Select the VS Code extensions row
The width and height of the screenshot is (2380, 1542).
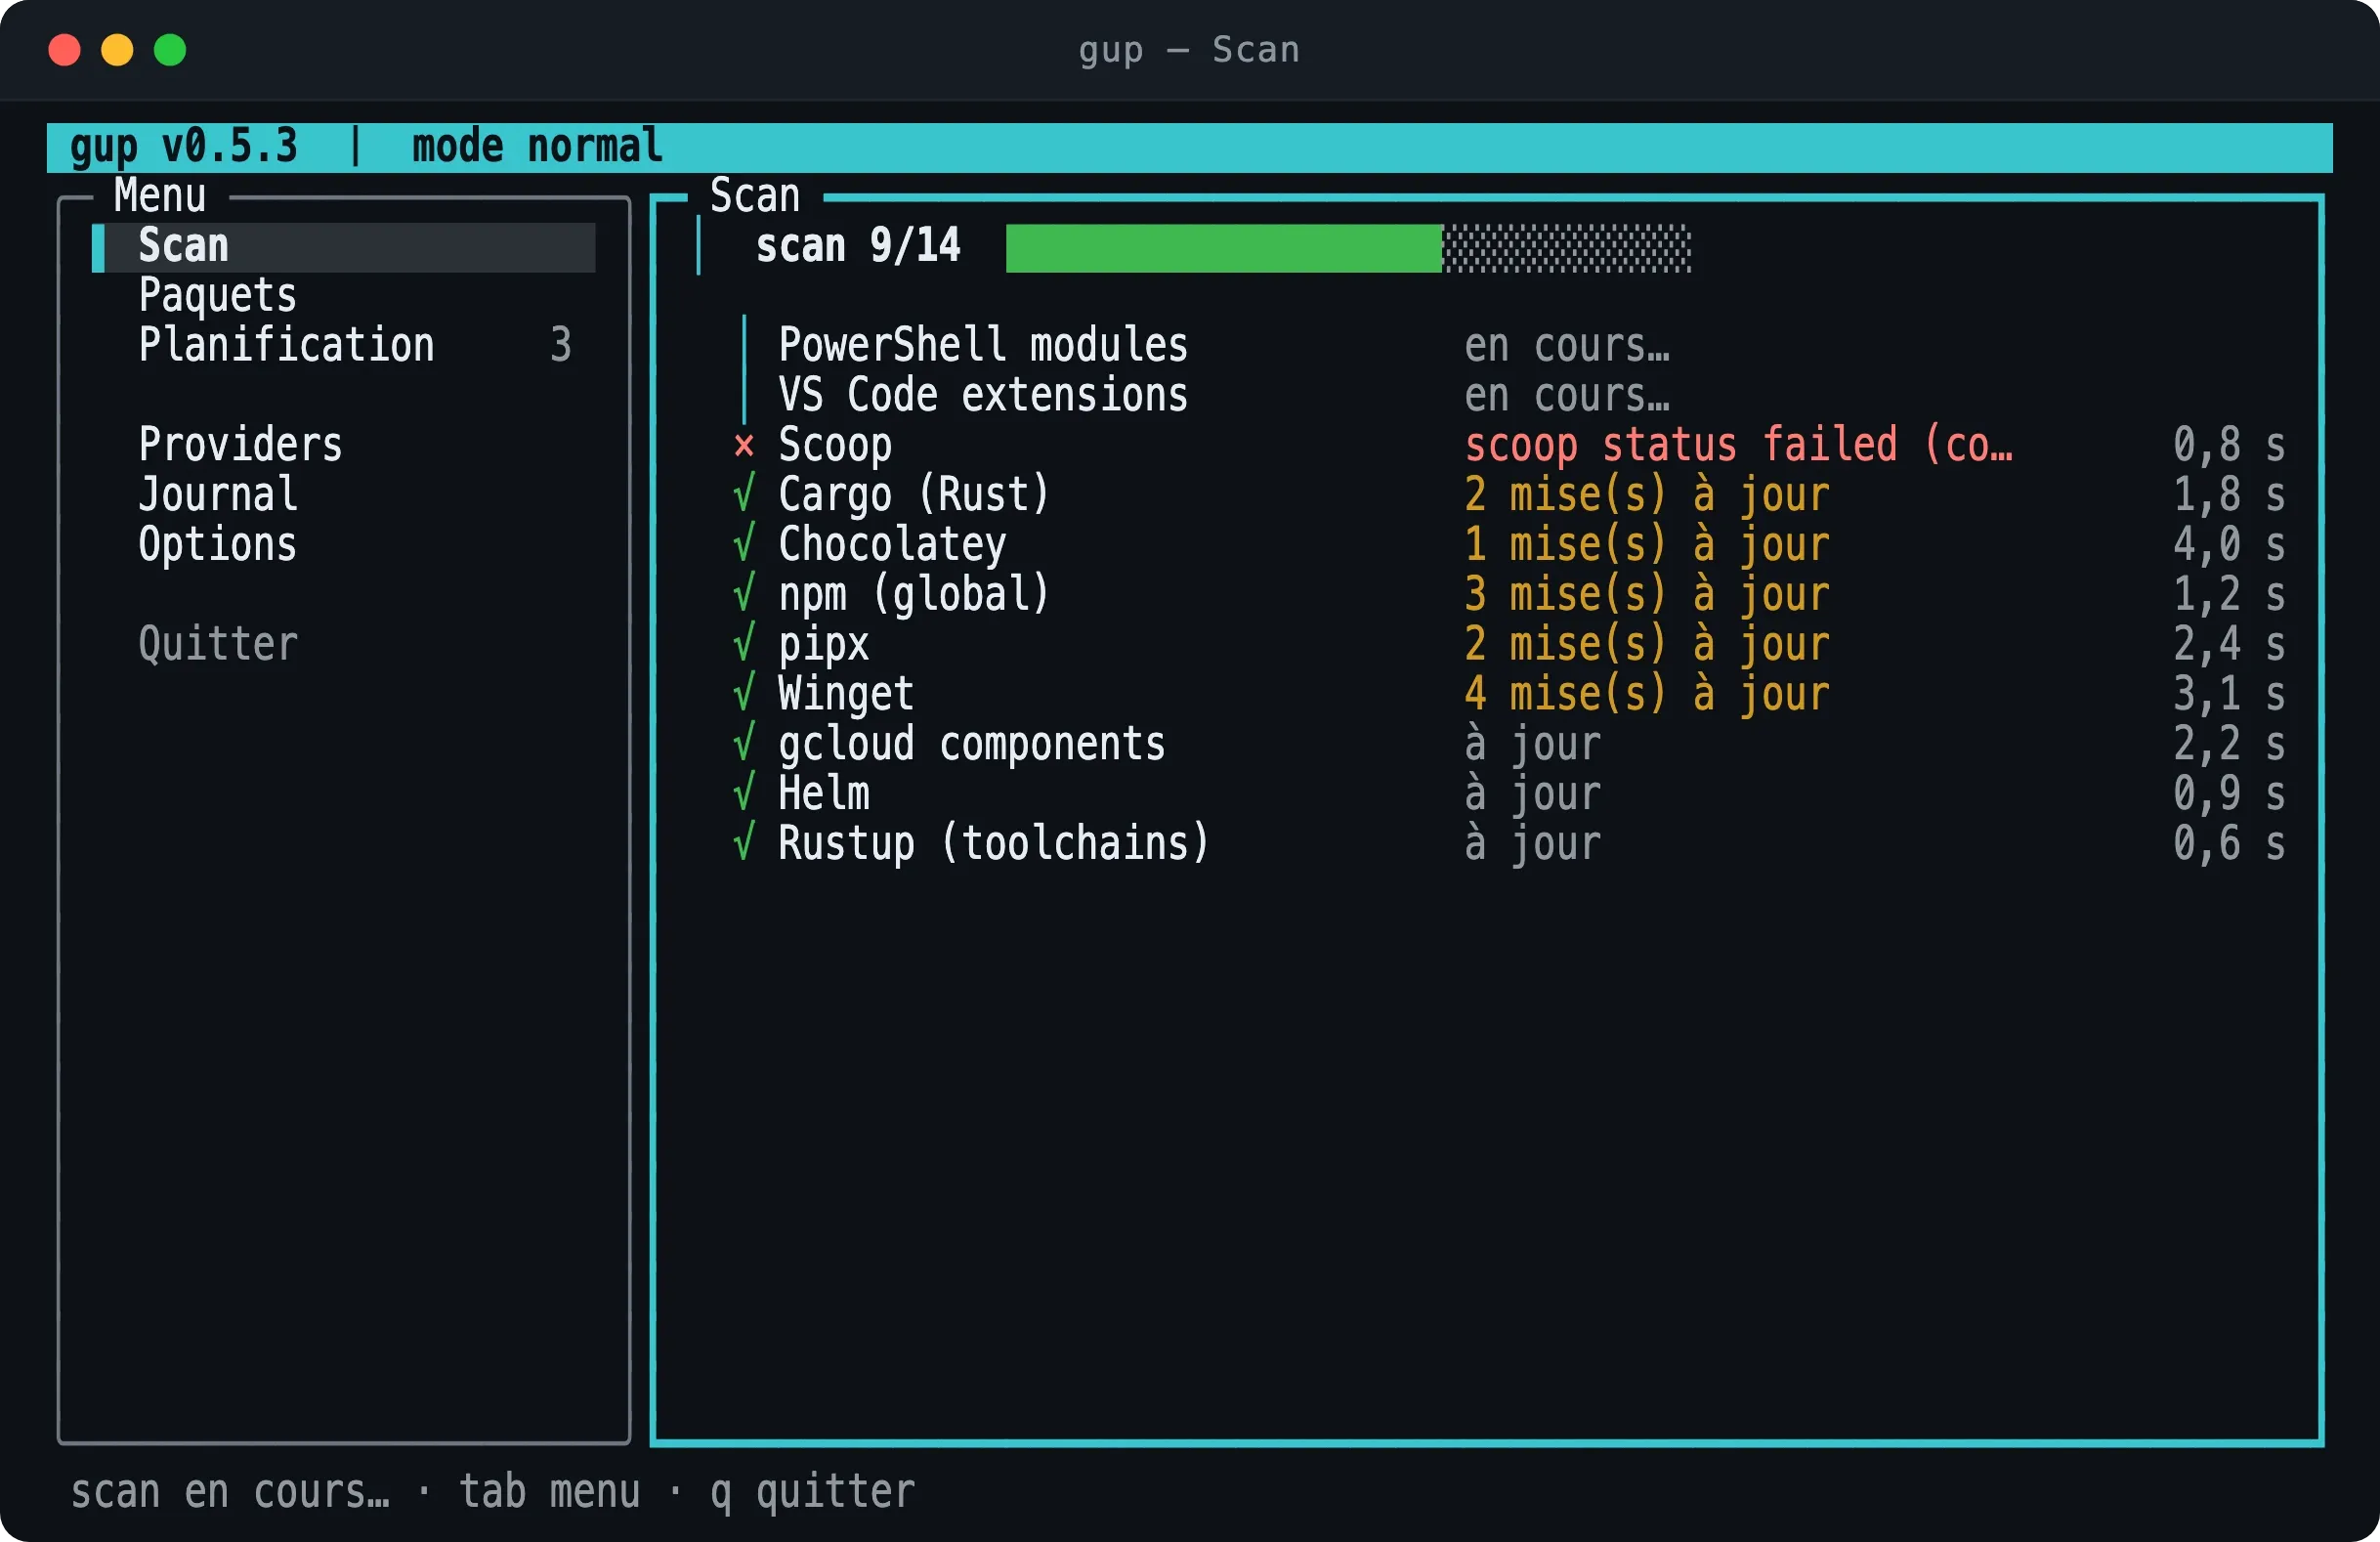click(x=1508, y=395)
